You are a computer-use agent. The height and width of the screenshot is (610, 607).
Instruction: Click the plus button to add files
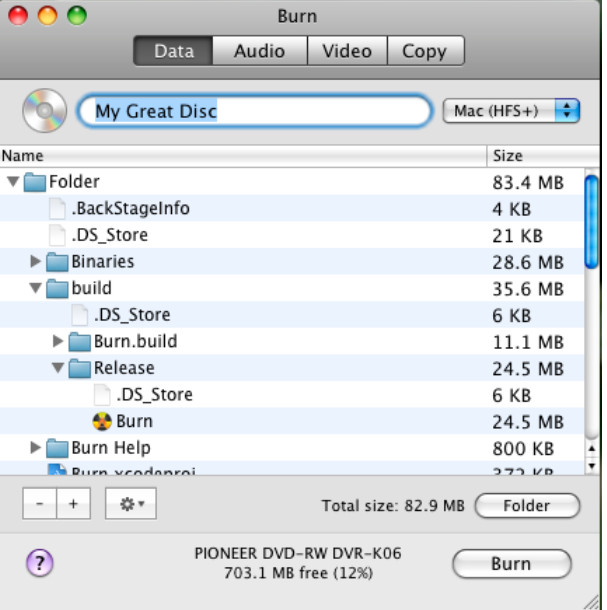[x=74, y=504]
